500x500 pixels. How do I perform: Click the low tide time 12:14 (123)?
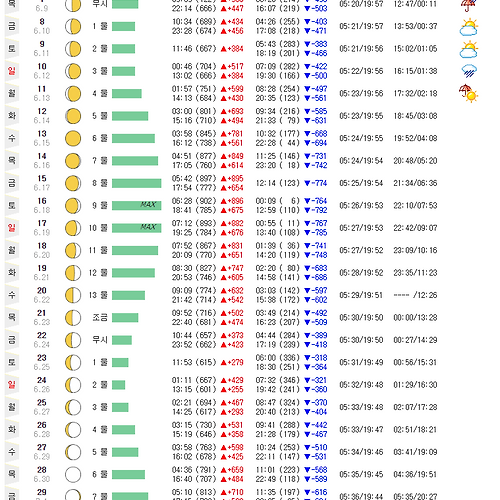pyautogui.click(x=278, y=183)
